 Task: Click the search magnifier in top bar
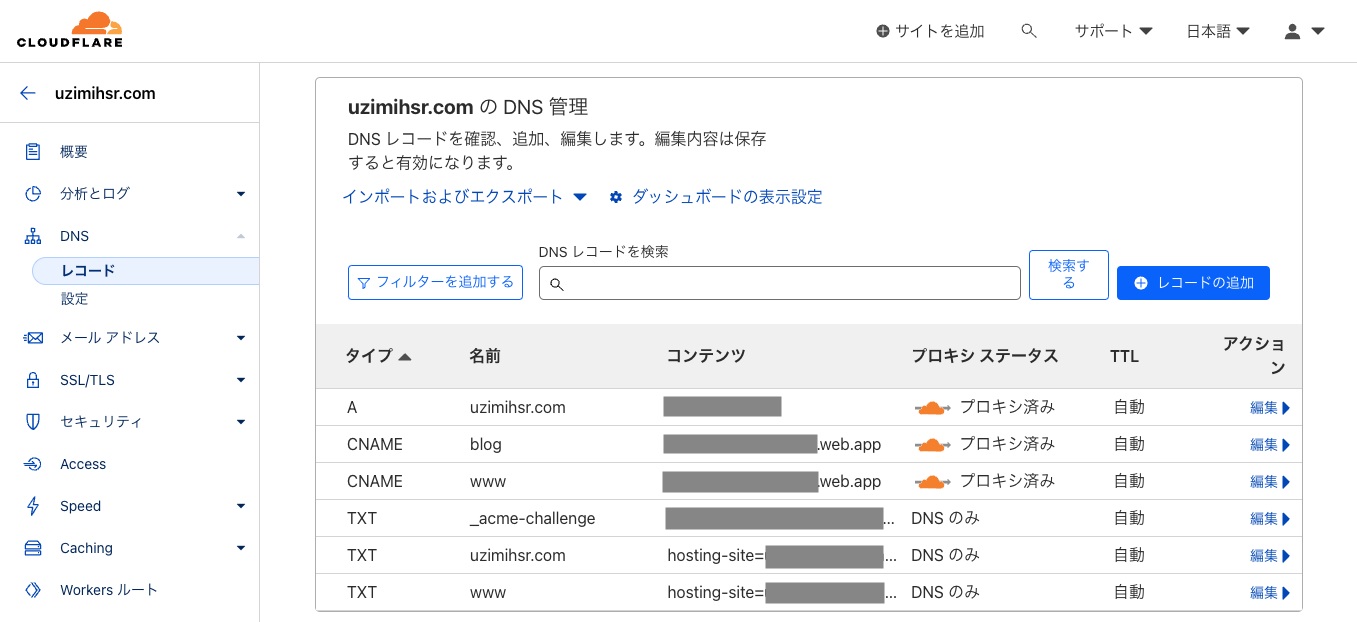click(x=1029, y=31)
